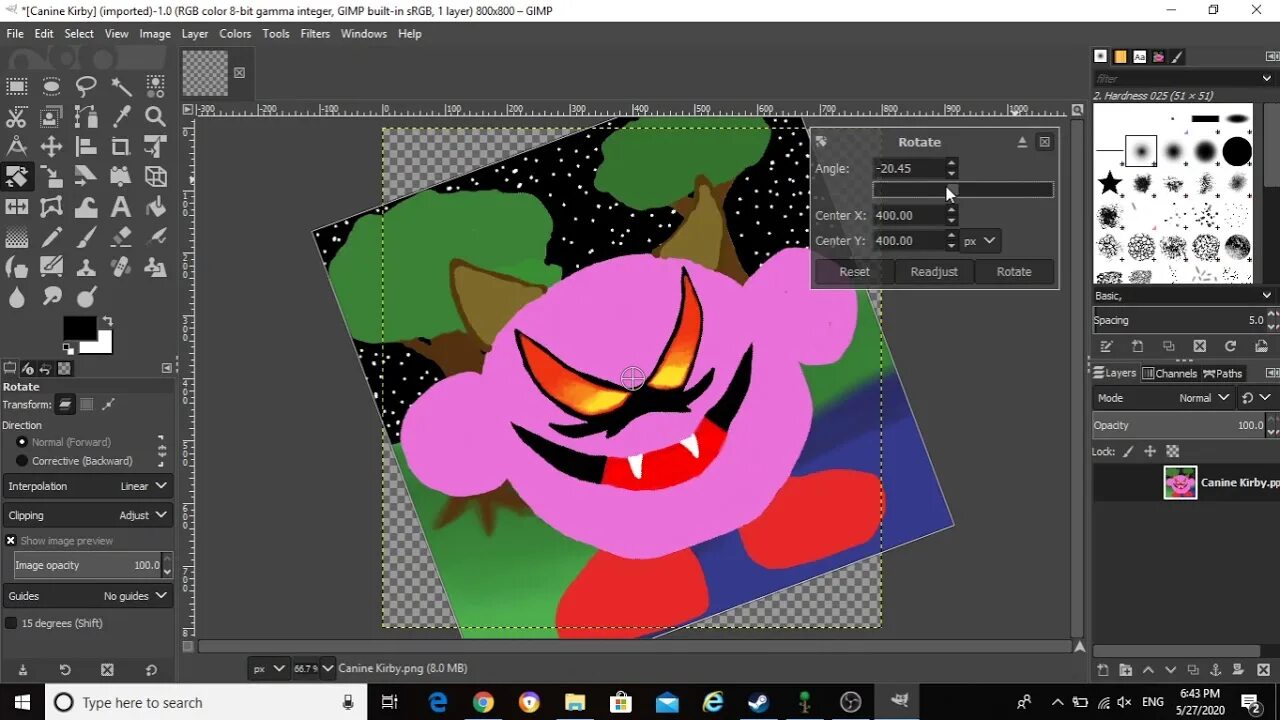Switch to the Paths tab
This screenshot has width=1280, height=720.
tap(1222, 373)
